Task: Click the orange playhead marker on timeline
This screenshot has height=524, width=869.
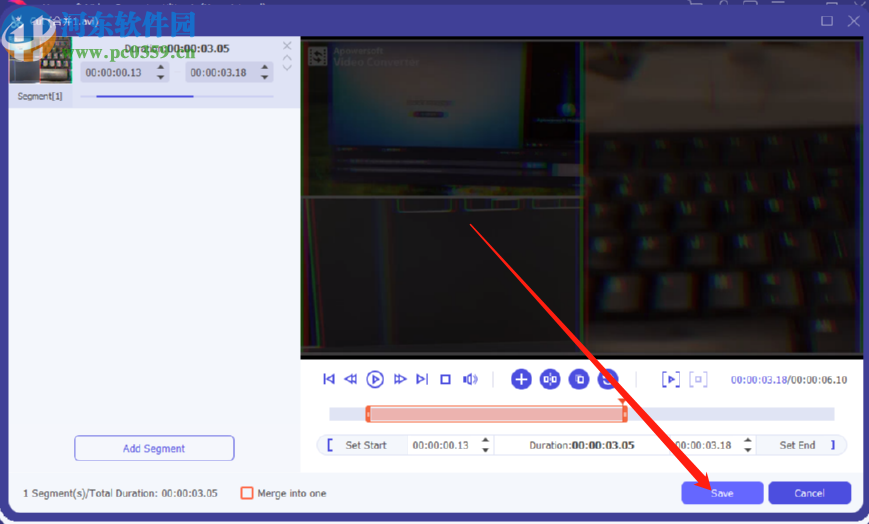Action: click(622, 401)
